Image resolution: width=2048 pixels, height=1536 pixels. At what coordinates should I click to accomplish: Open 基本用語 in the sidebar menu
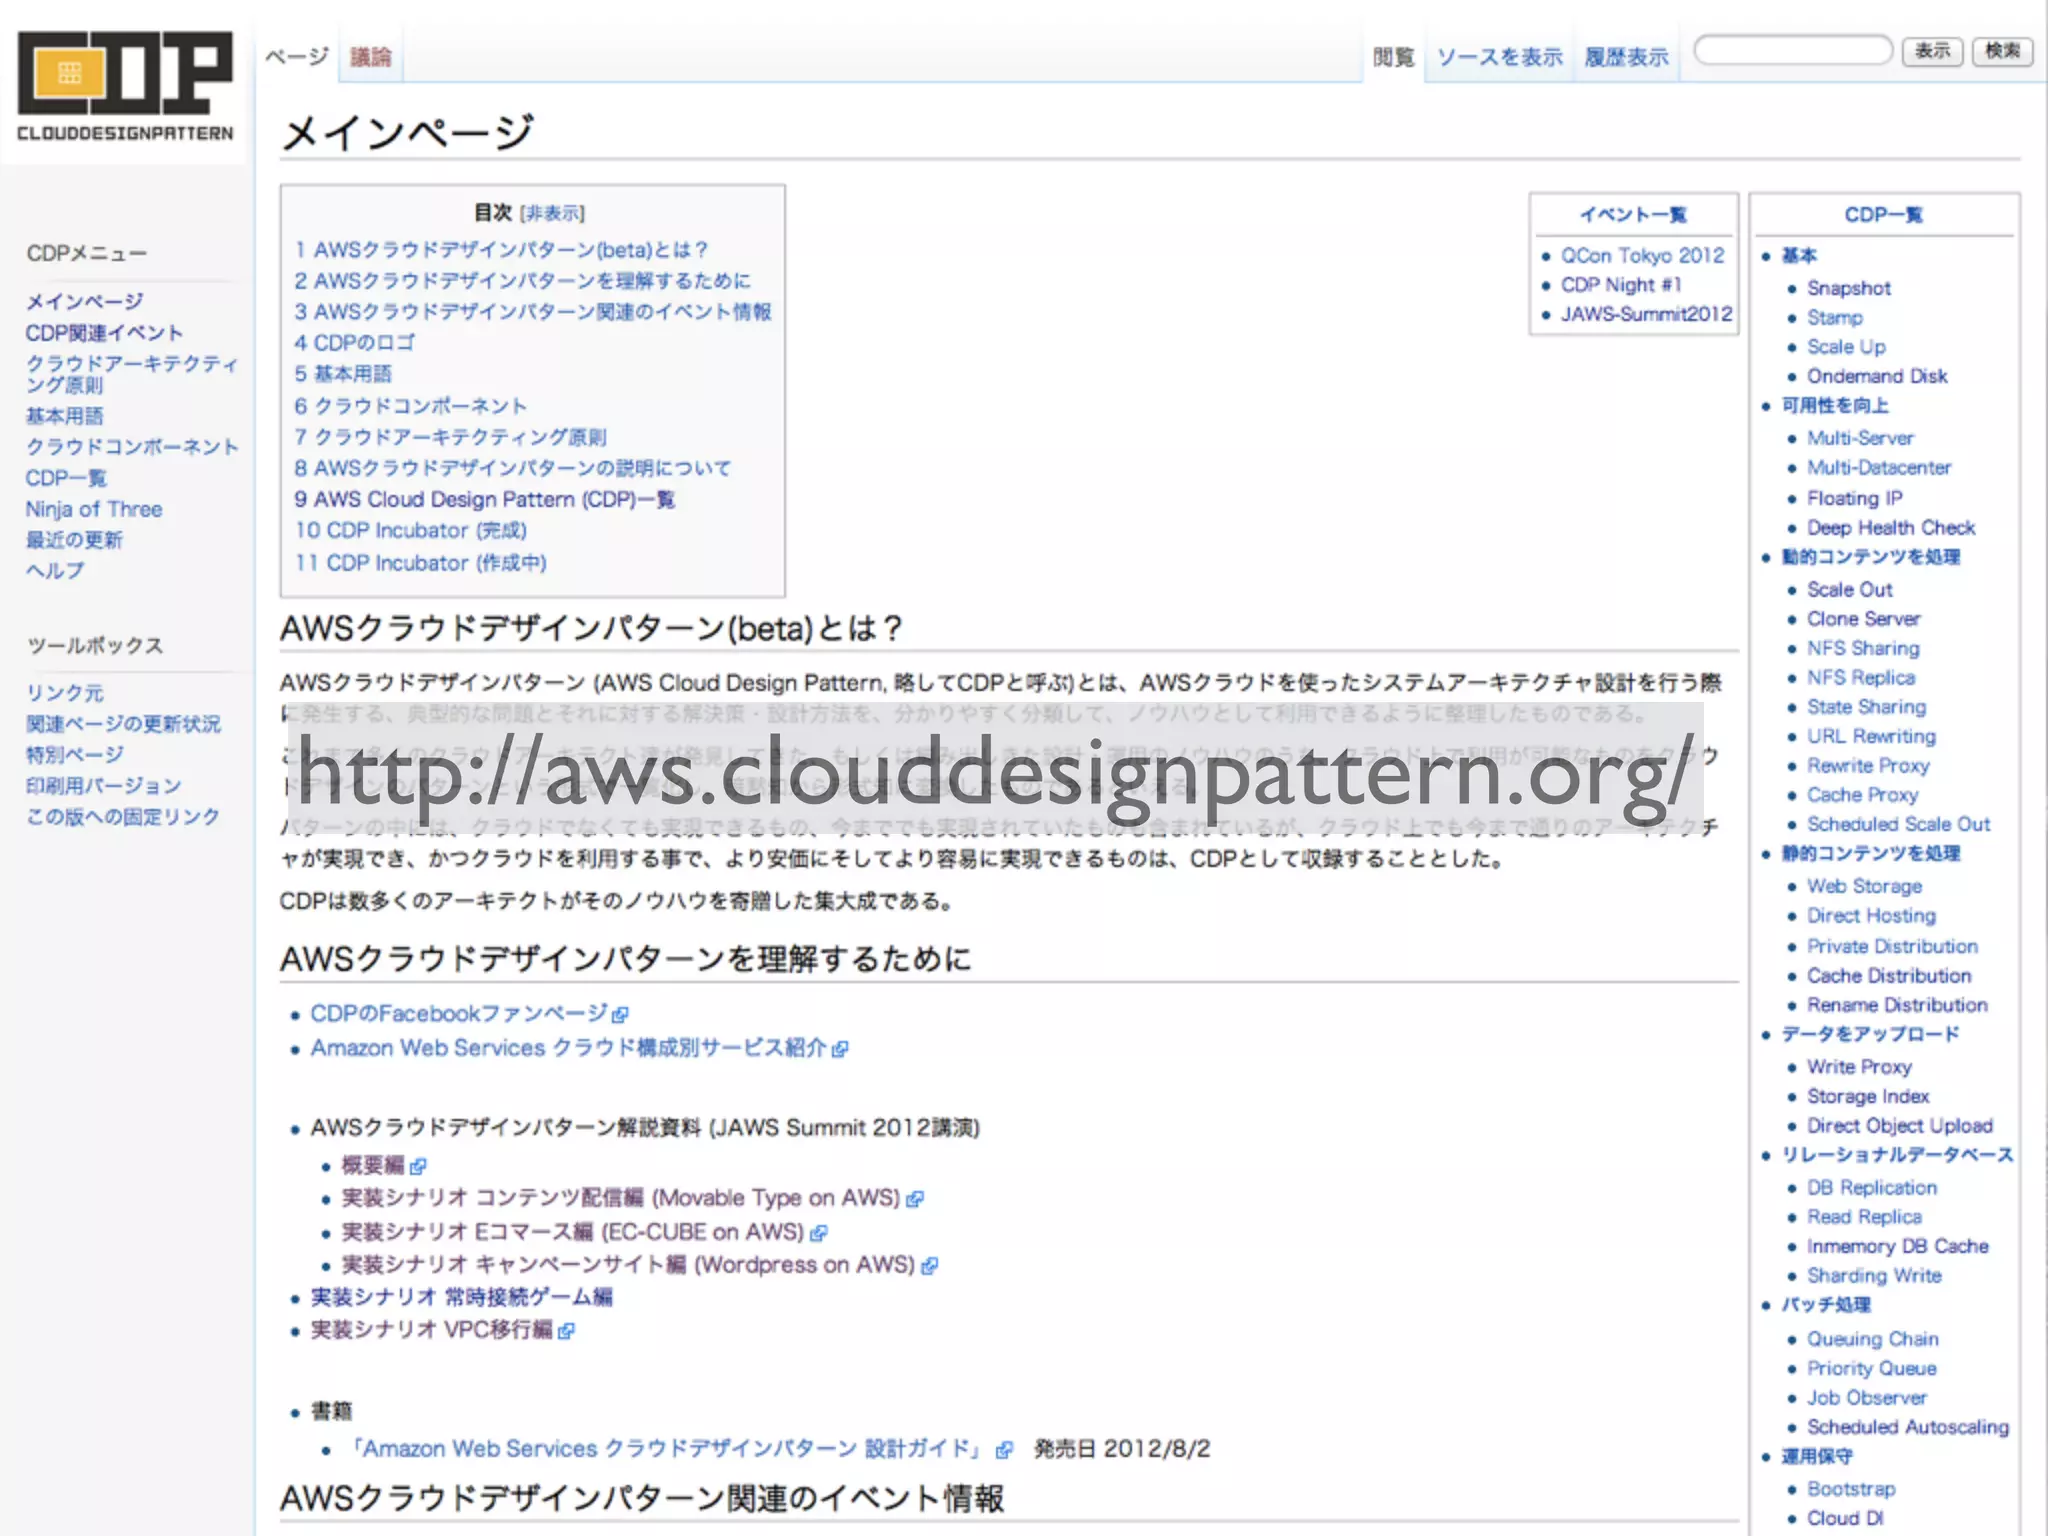coord(64,415)
